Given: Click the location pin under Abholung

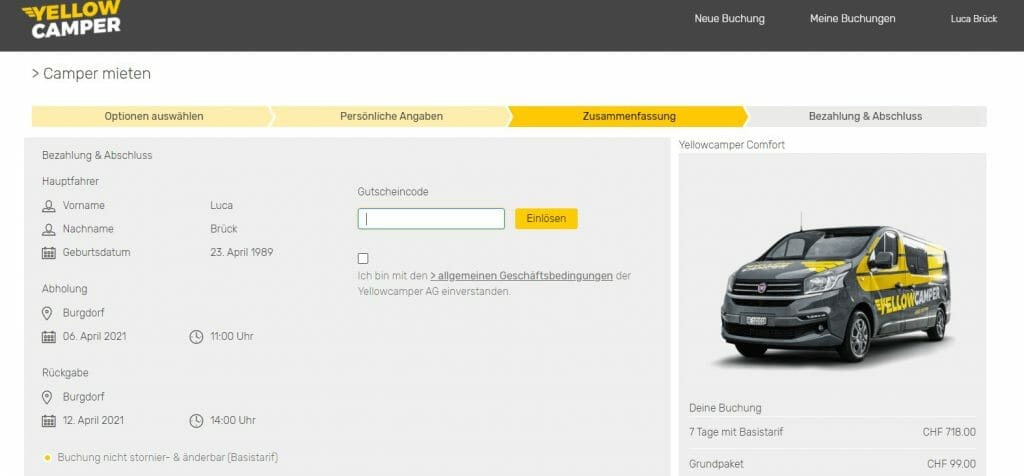Looking at the screenshot, I should [47, 313].
